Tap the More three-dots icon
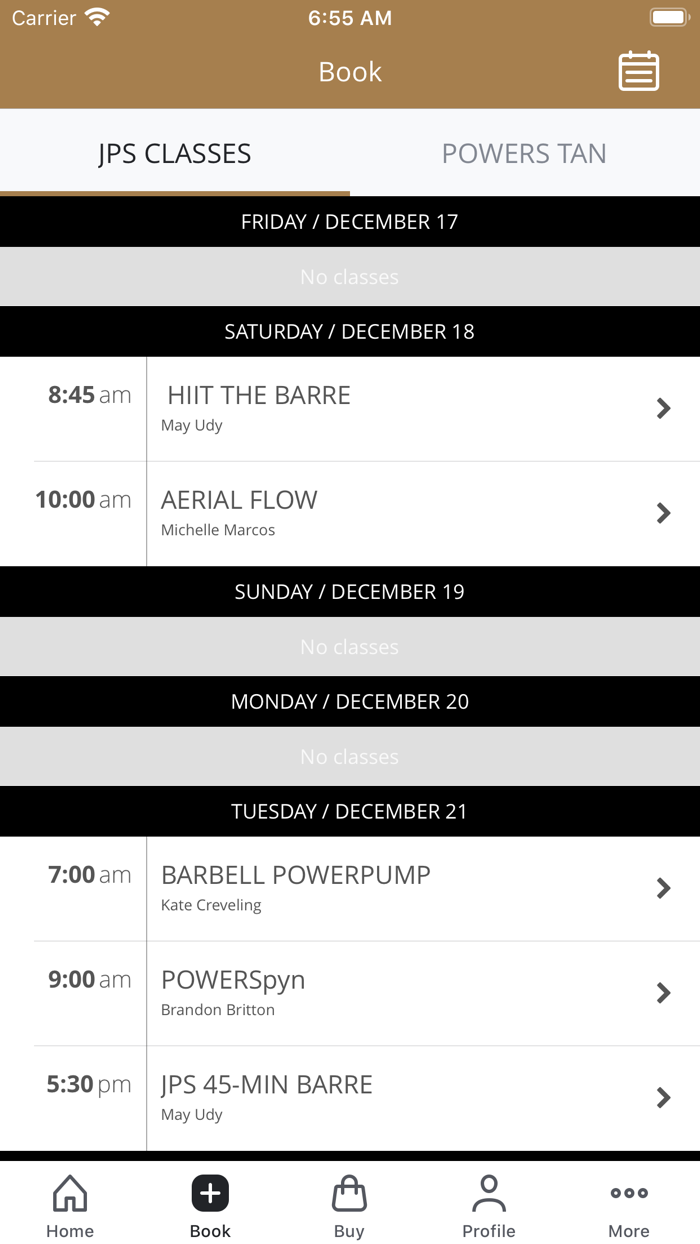 (629, 1193)
